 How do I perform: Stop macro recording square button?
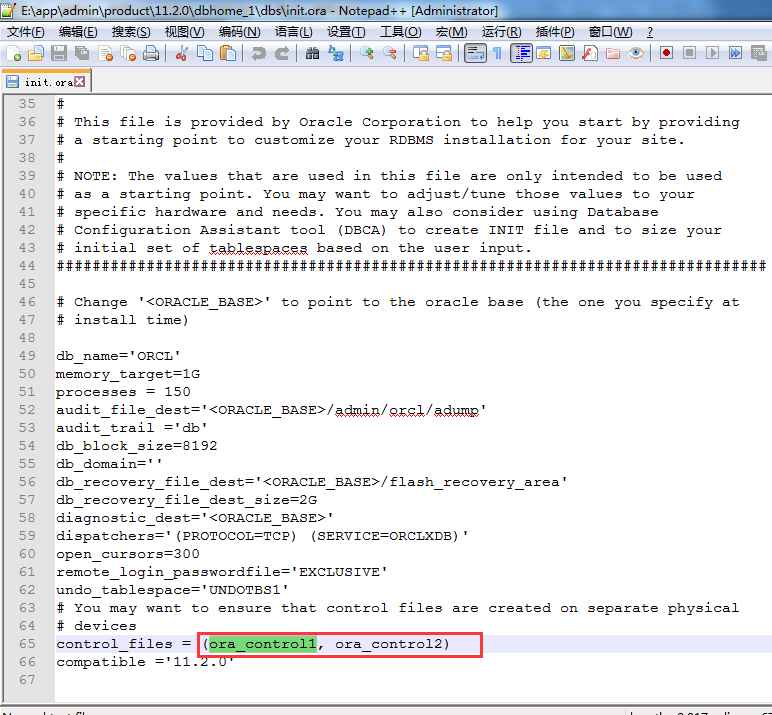click(x=689, y=53)
